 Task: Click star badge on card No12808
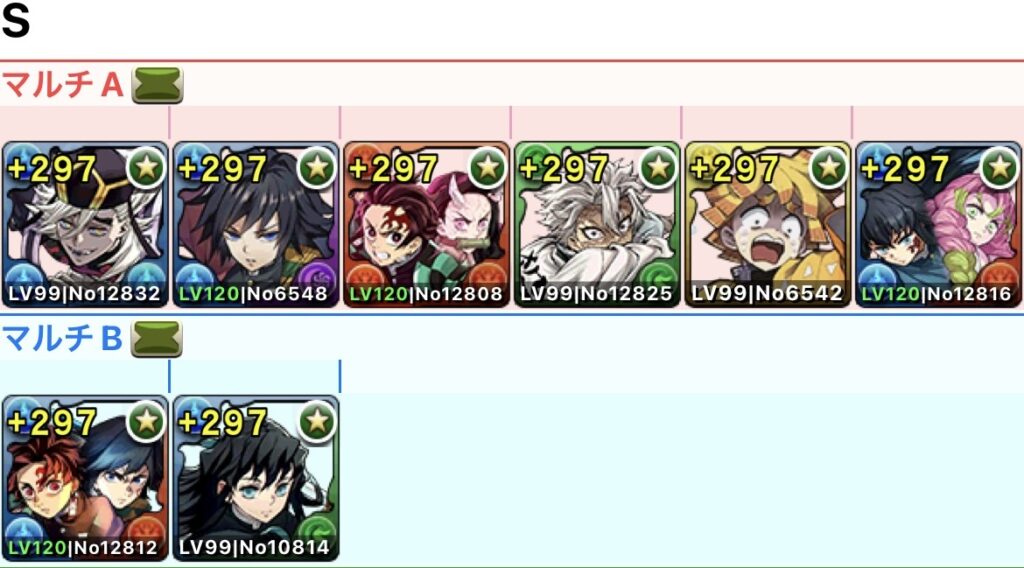(x=488, y=168)
